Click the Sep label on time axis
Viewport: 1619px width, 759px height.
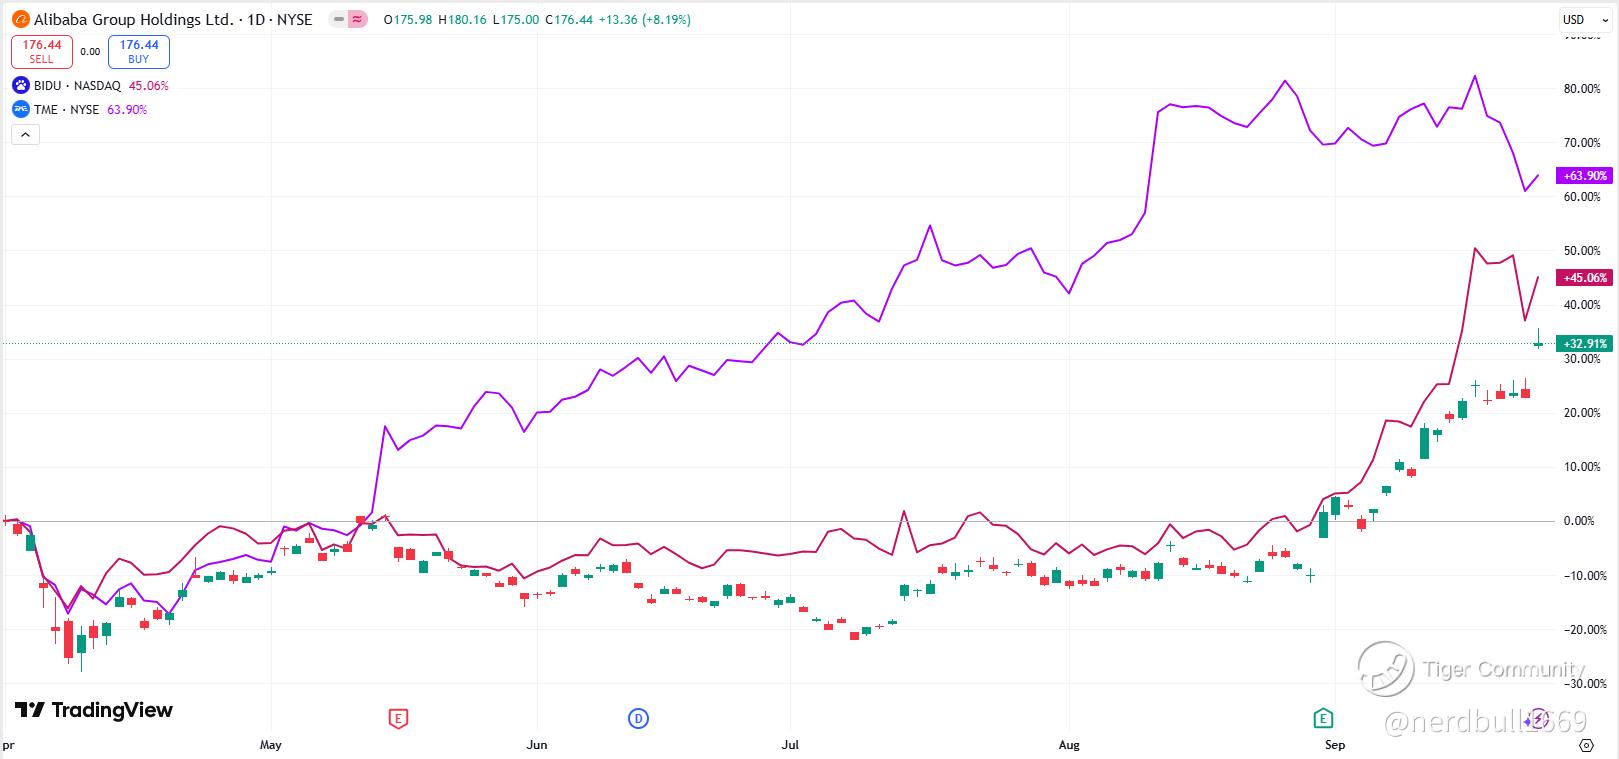point(1335,745)
